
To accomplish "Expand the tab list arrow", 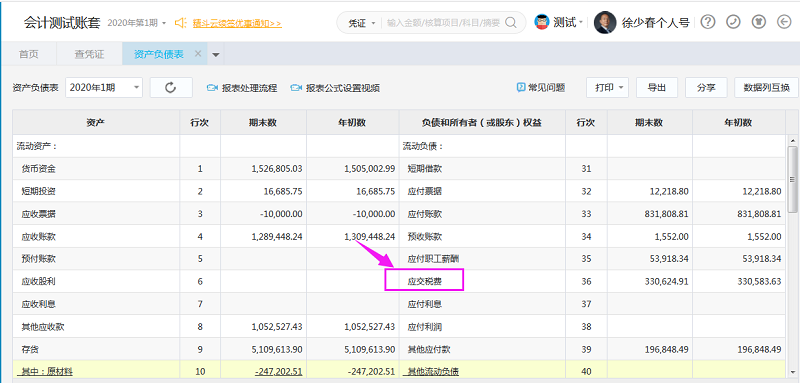I will point(216,55).
